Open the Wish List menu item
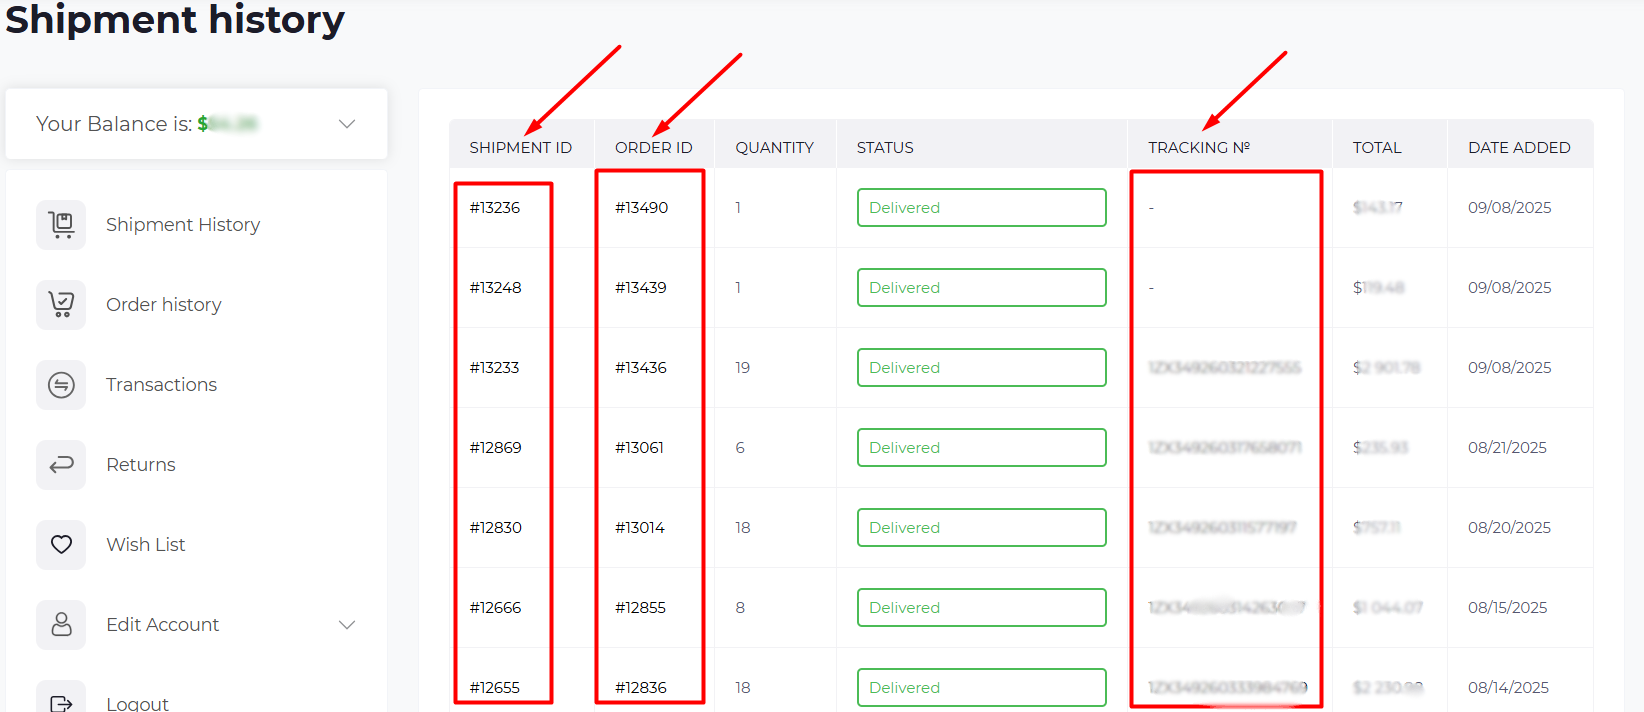 pyautogui.click(x=146, y=545)
